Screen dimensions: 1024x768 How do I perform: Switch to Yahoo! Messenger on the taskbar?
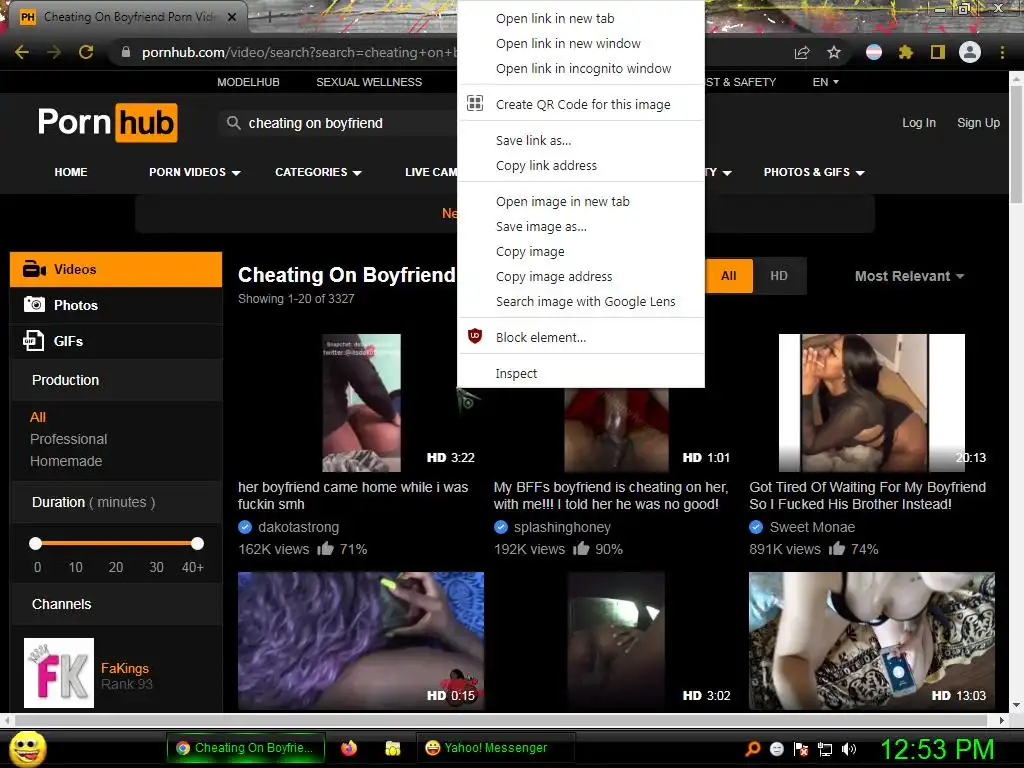point(496,748)
